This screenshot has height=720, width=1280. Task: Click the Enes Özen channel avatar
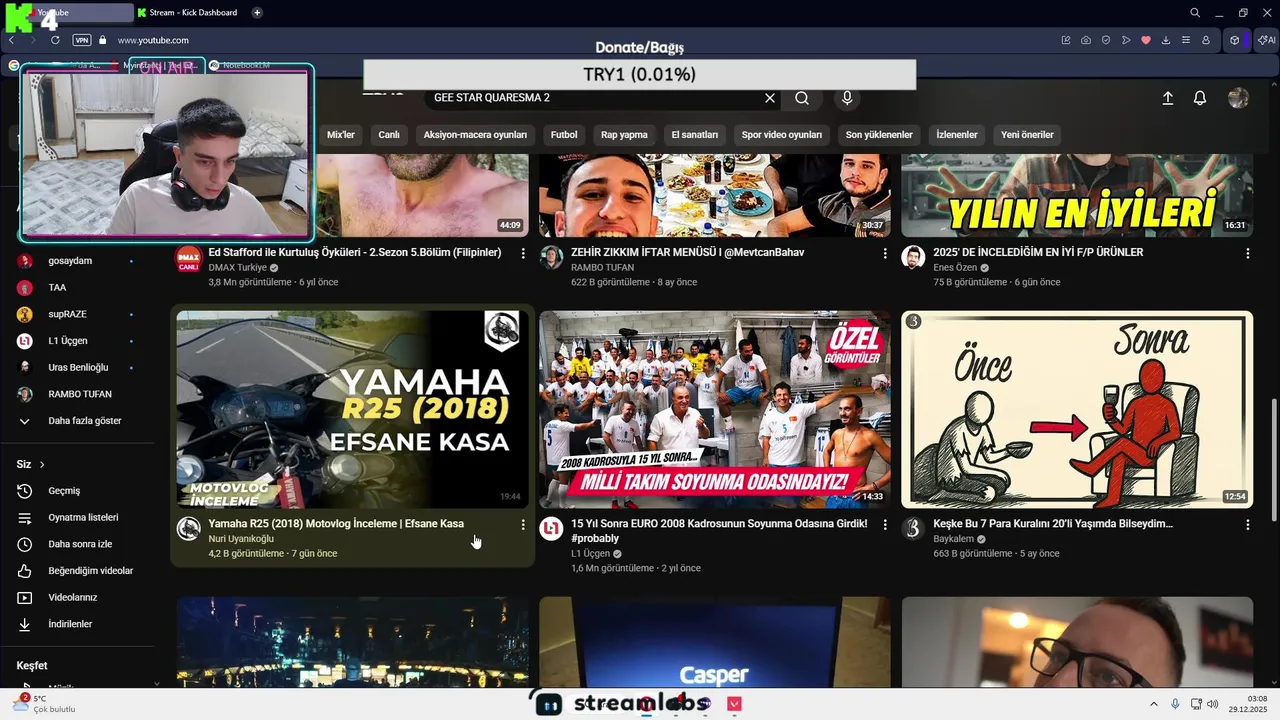913,258
